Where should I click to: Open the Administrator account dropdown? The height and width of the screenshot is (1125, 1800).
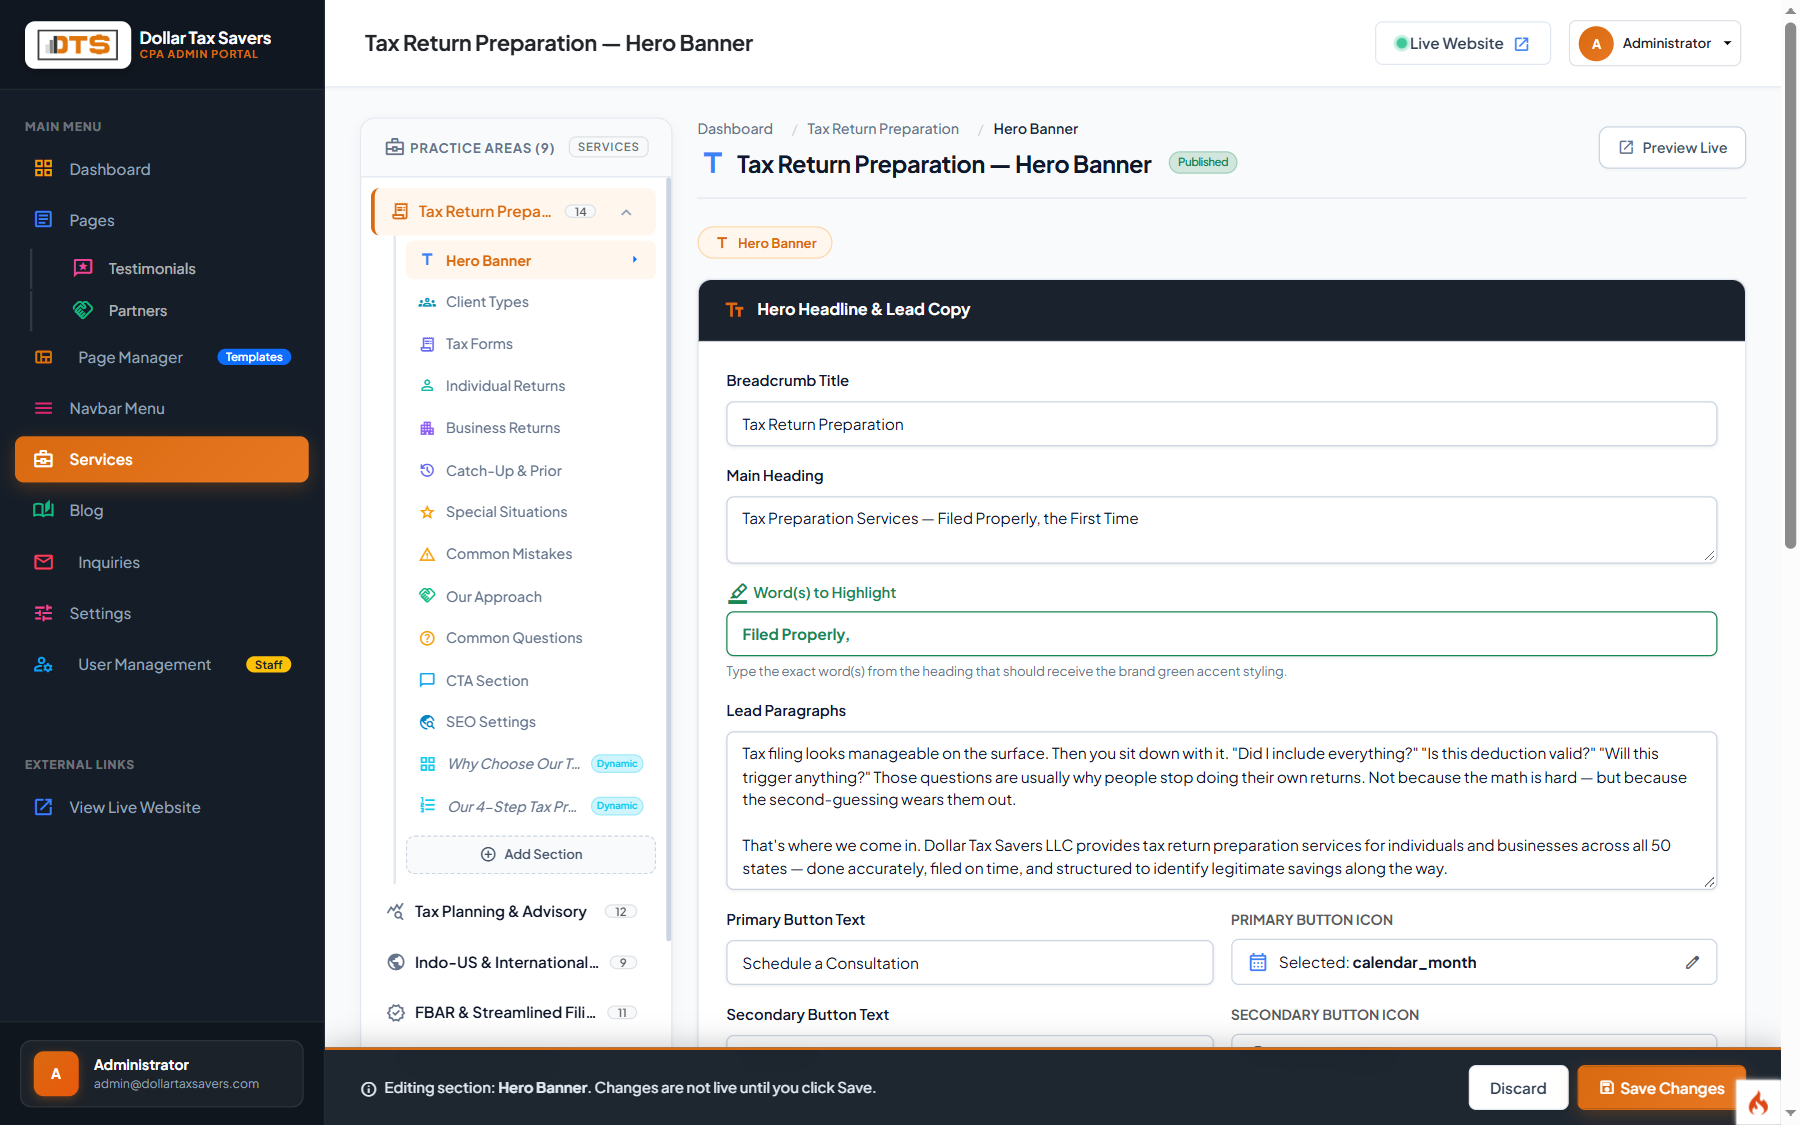1654,44
